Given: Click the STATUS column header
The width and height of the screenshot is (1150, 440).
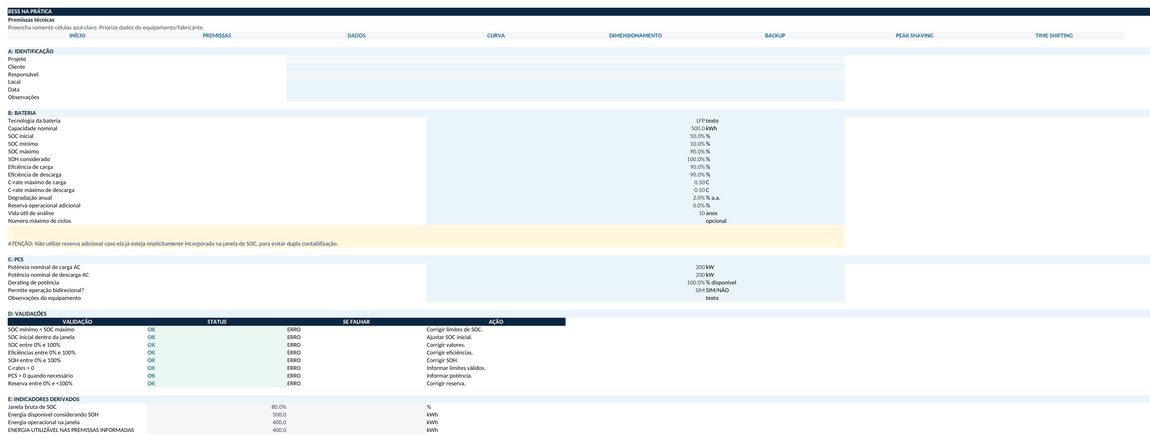Looking at the screenshot, I should click(216, 322).
